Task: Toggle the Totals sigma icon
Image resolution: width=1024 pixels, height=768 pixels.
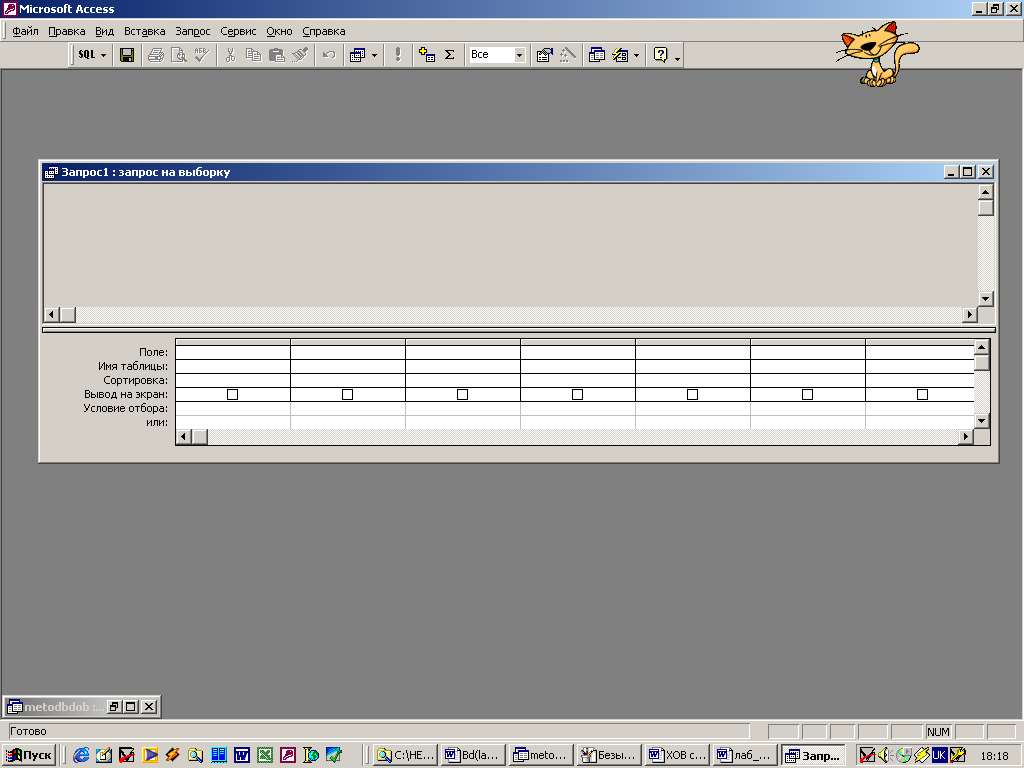Action: coord(450,55)
